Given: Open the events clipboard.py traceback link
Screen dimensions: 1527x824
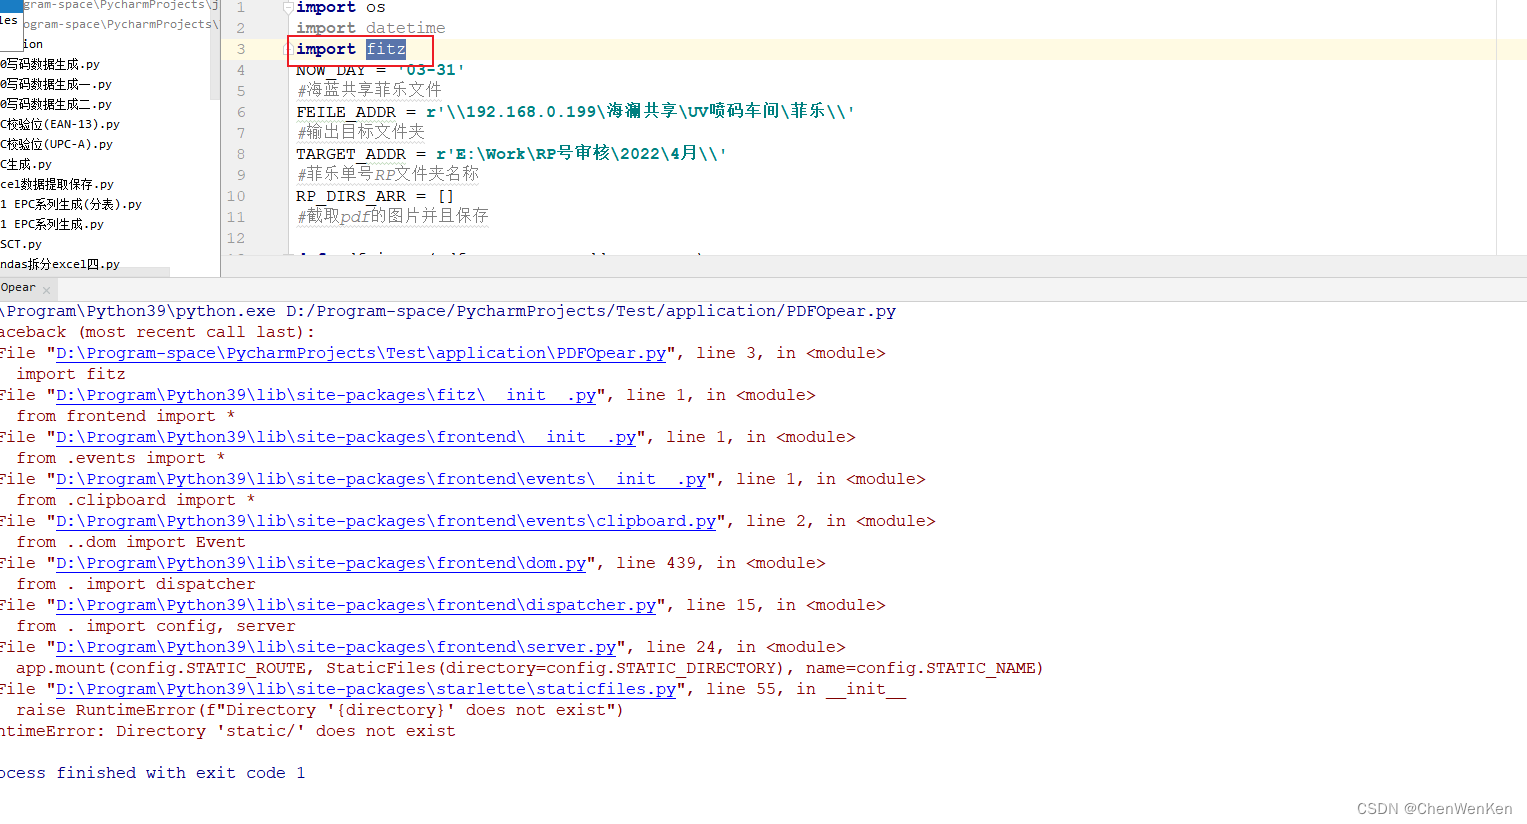Looking at the screenshot, I should click(x=385, y=521).
